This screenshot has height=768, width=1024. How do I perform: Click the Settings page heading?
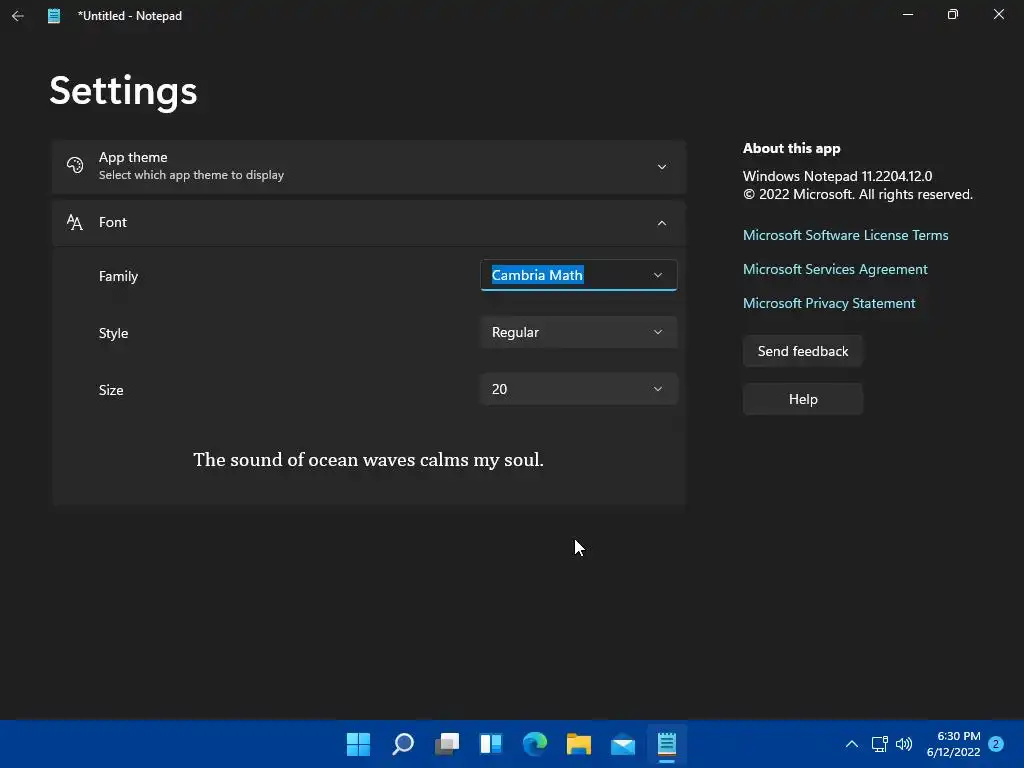pos(123,91)
